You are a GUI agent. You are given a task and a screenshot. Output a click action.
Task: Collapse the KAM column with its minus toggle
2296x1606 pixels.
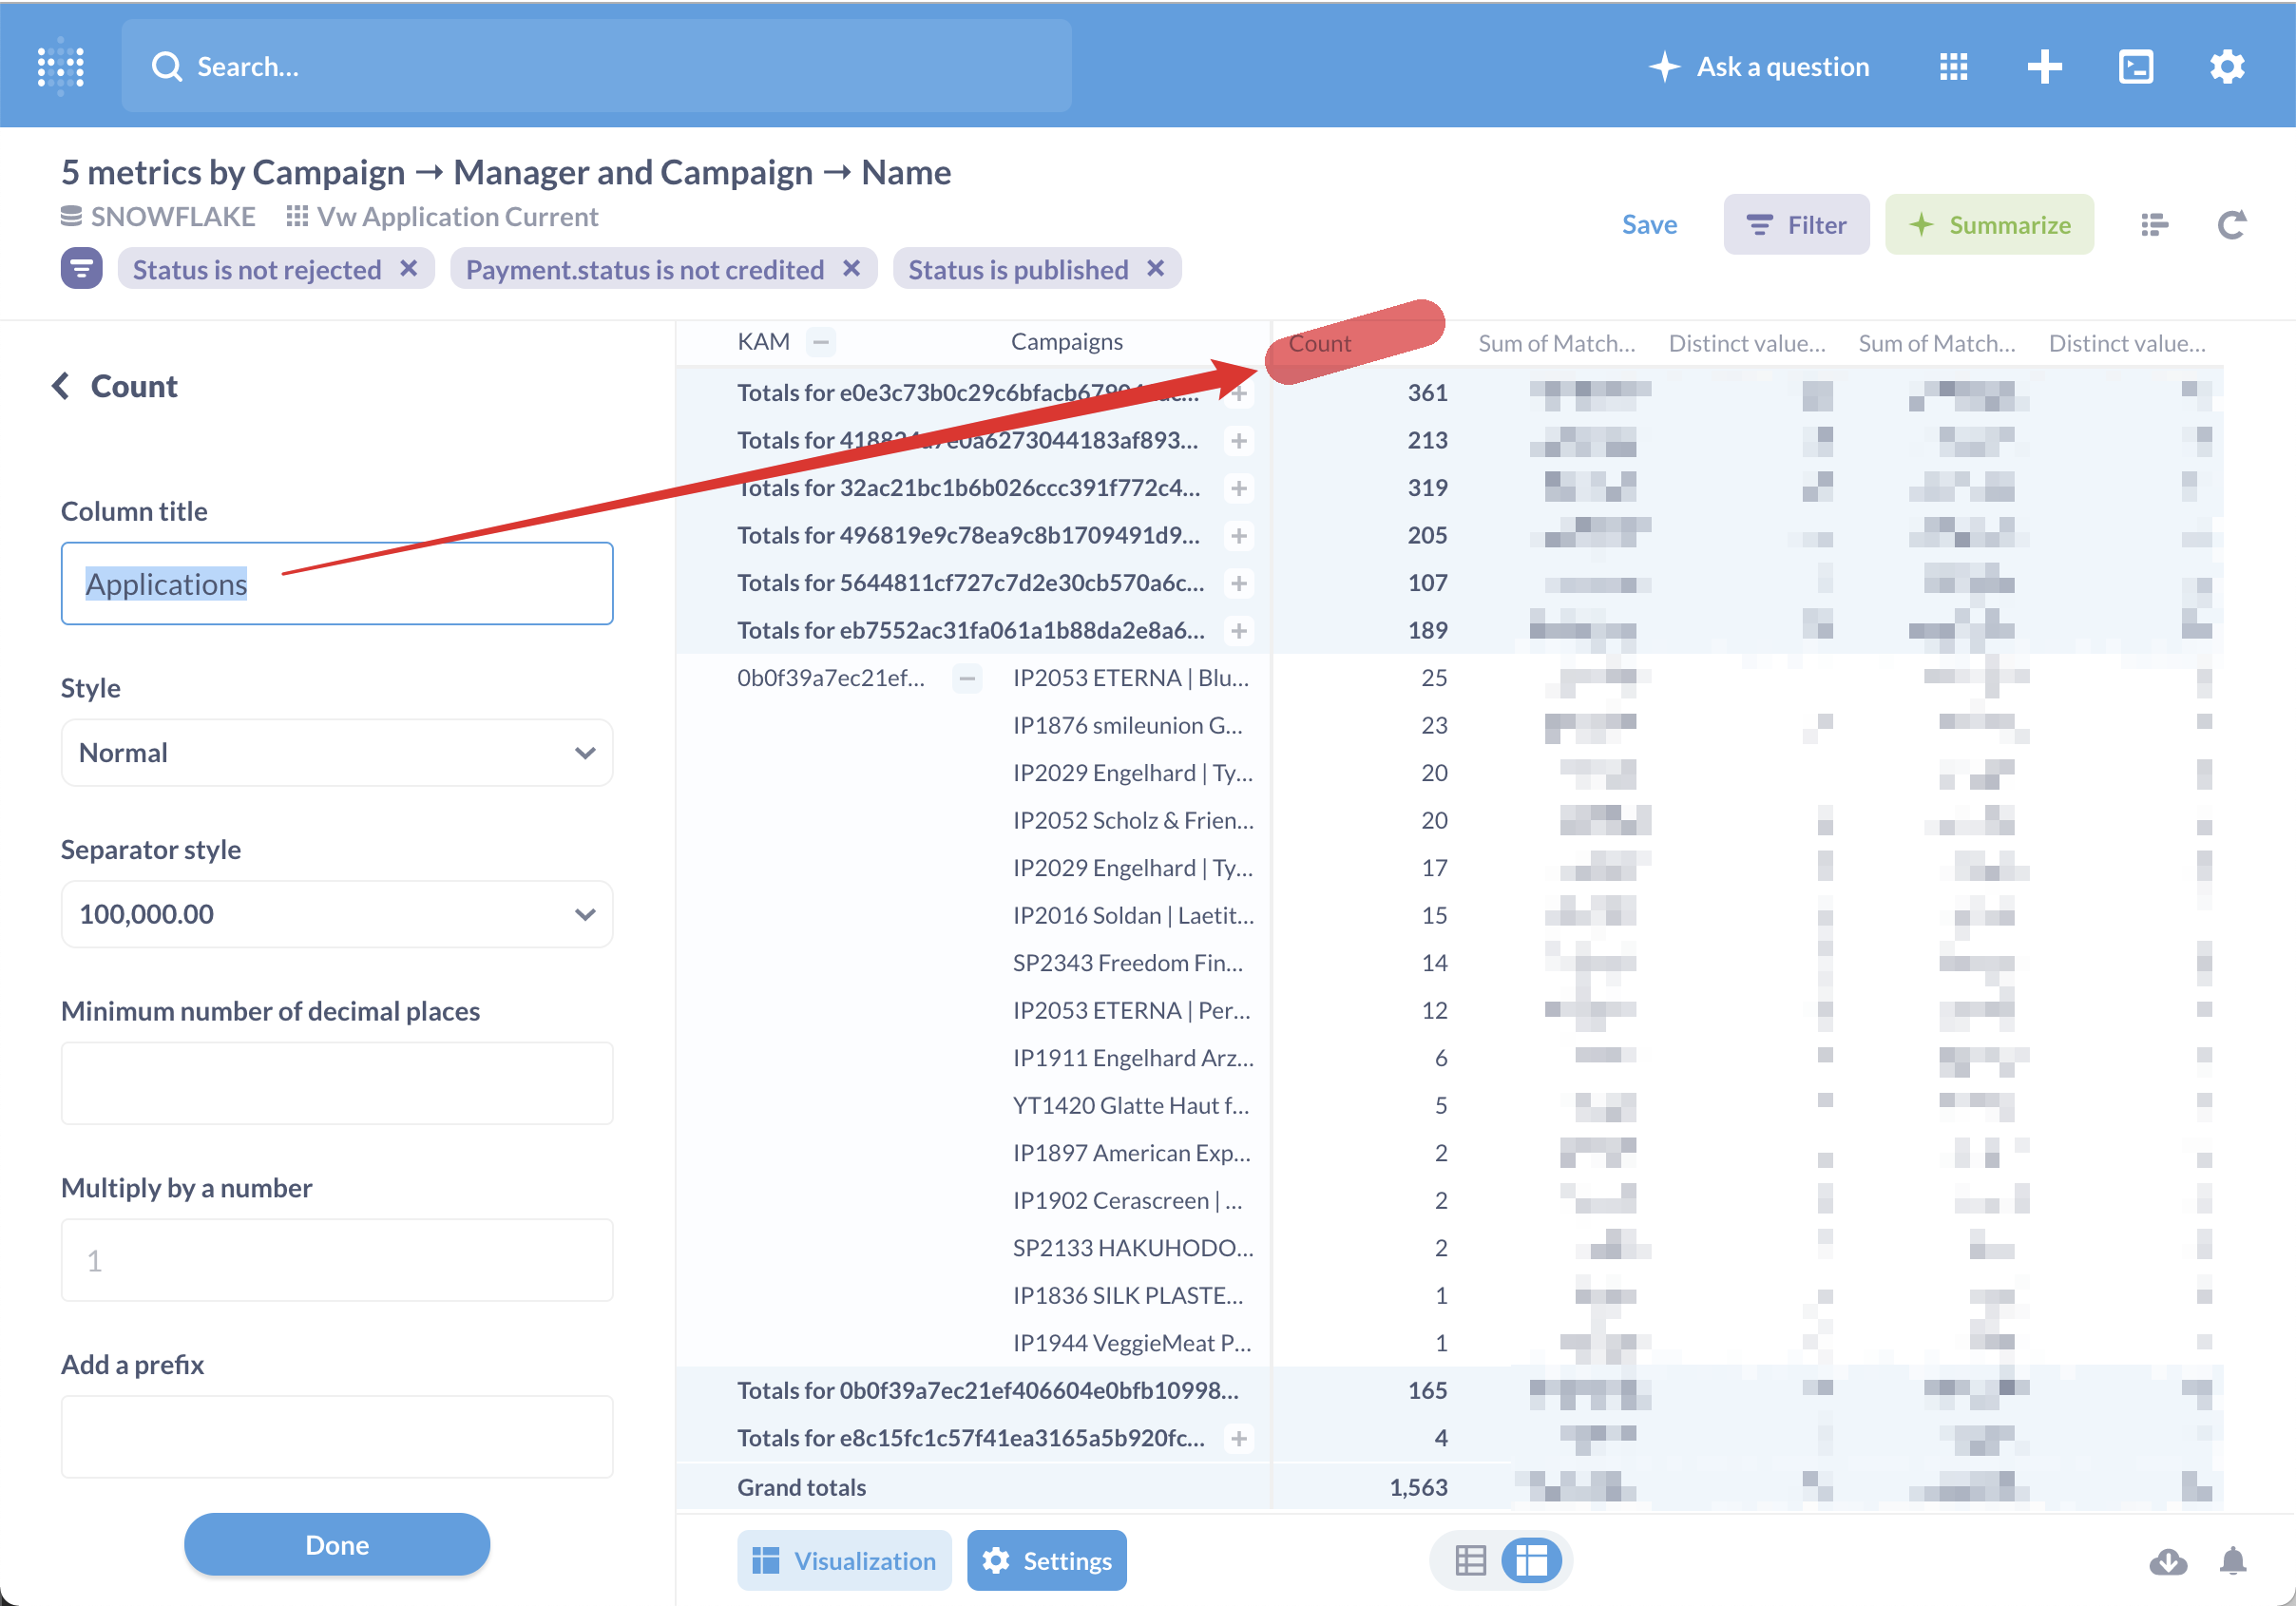(x=821, y=341)
